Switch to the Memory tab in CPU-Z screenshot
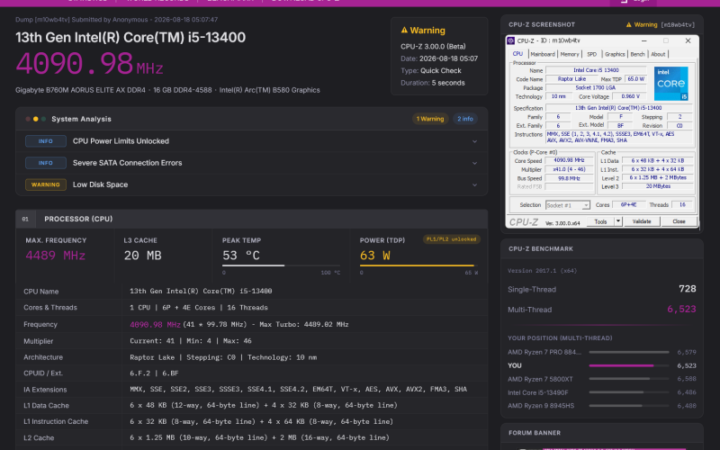 pyautogui.click(x=569, y=54)
